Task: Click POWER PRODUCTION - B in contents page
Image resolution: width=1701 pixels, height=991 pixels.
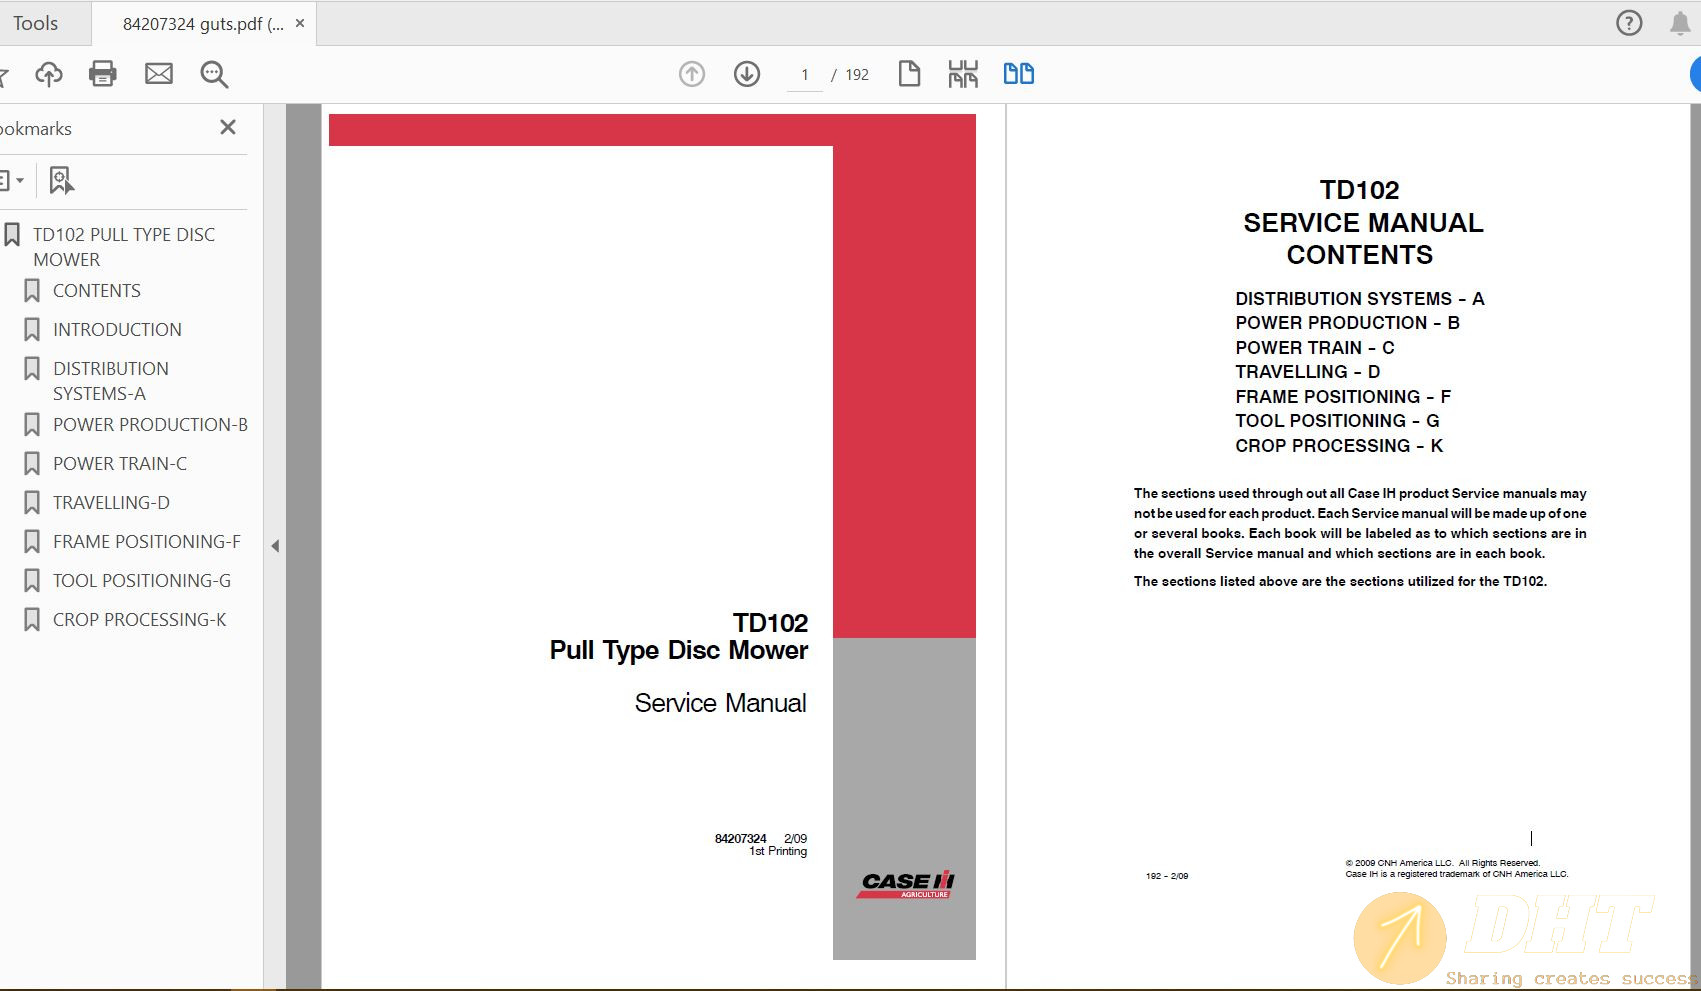Action: pos(1347,323)
